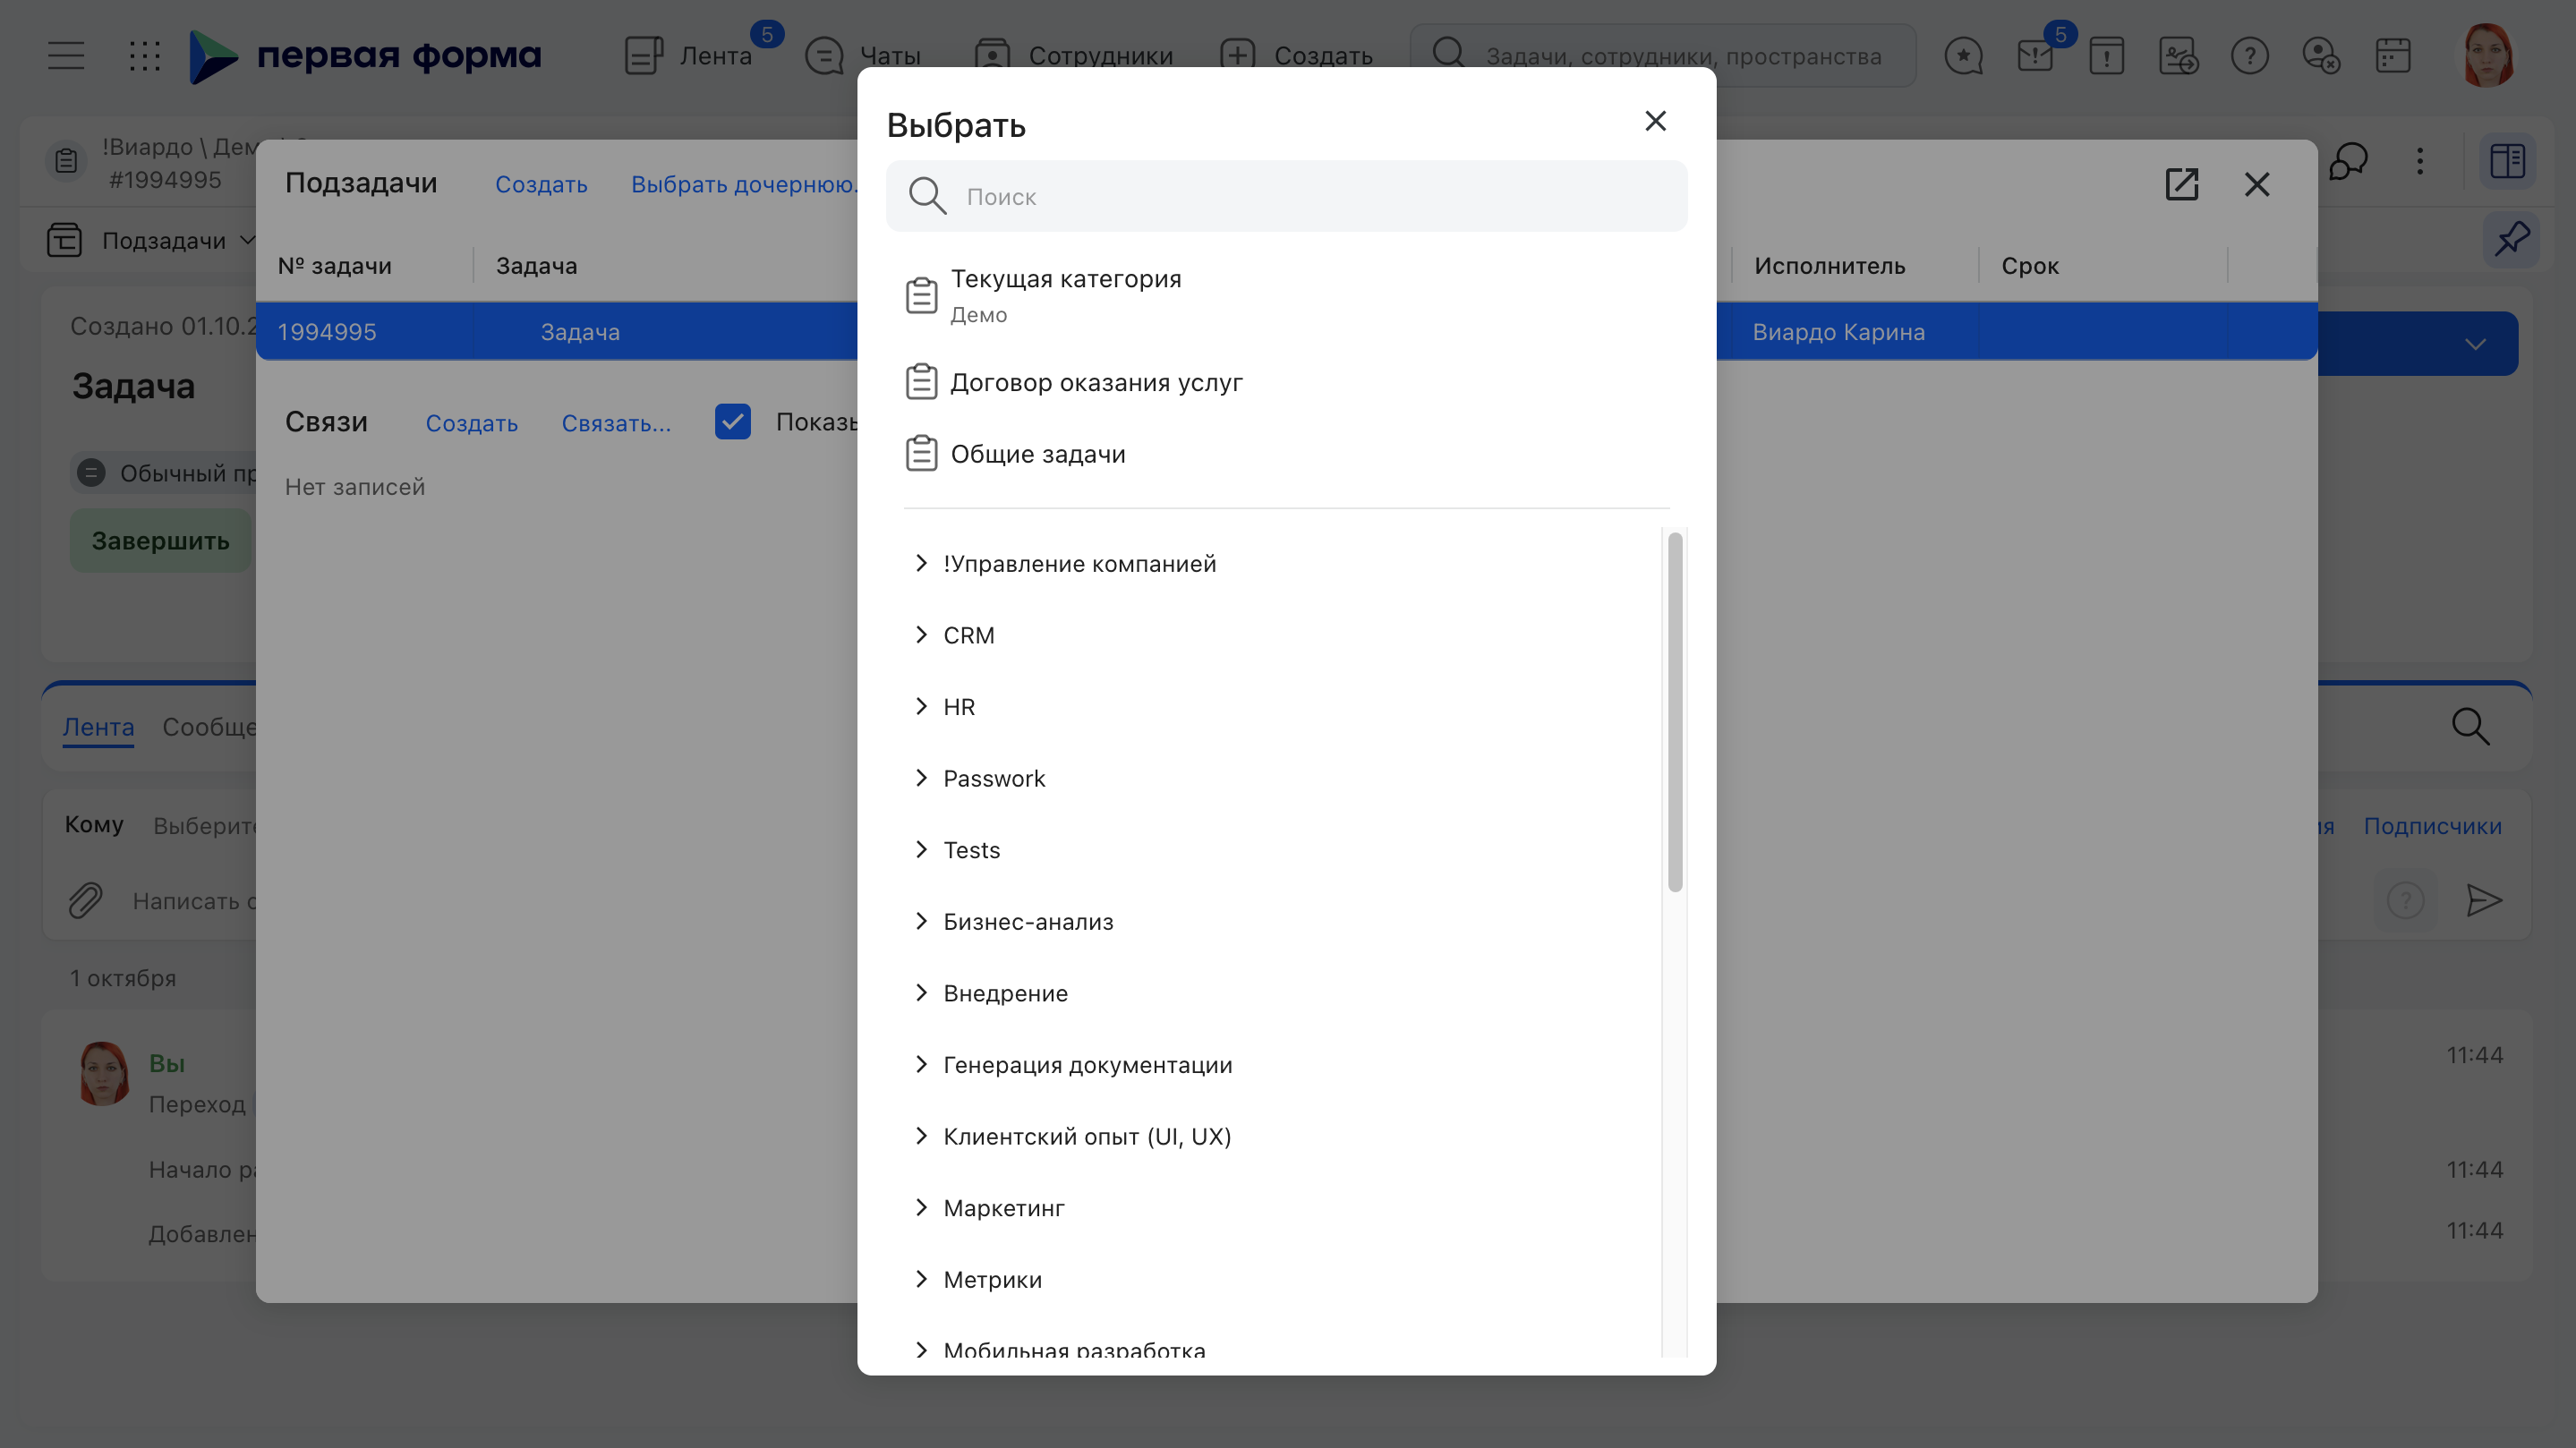Open the favorites star icon
2576x1448 pixels.
[1963, 56]
